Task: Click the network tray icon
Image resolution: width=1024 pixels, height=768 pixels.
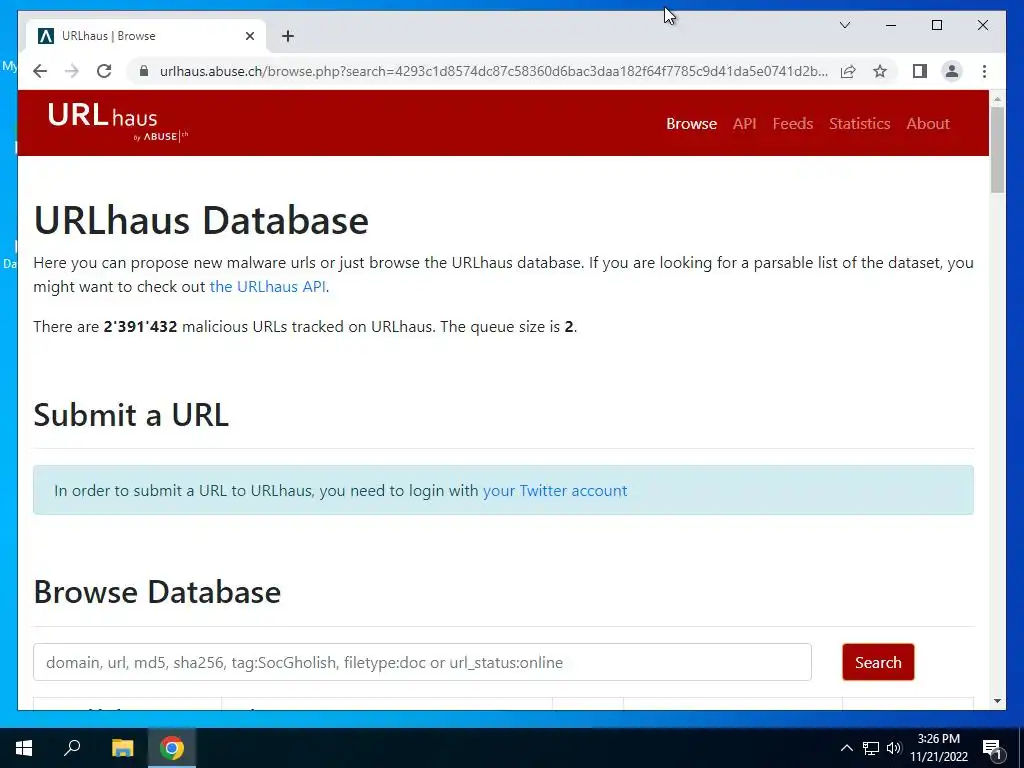Action: point(871,748)
